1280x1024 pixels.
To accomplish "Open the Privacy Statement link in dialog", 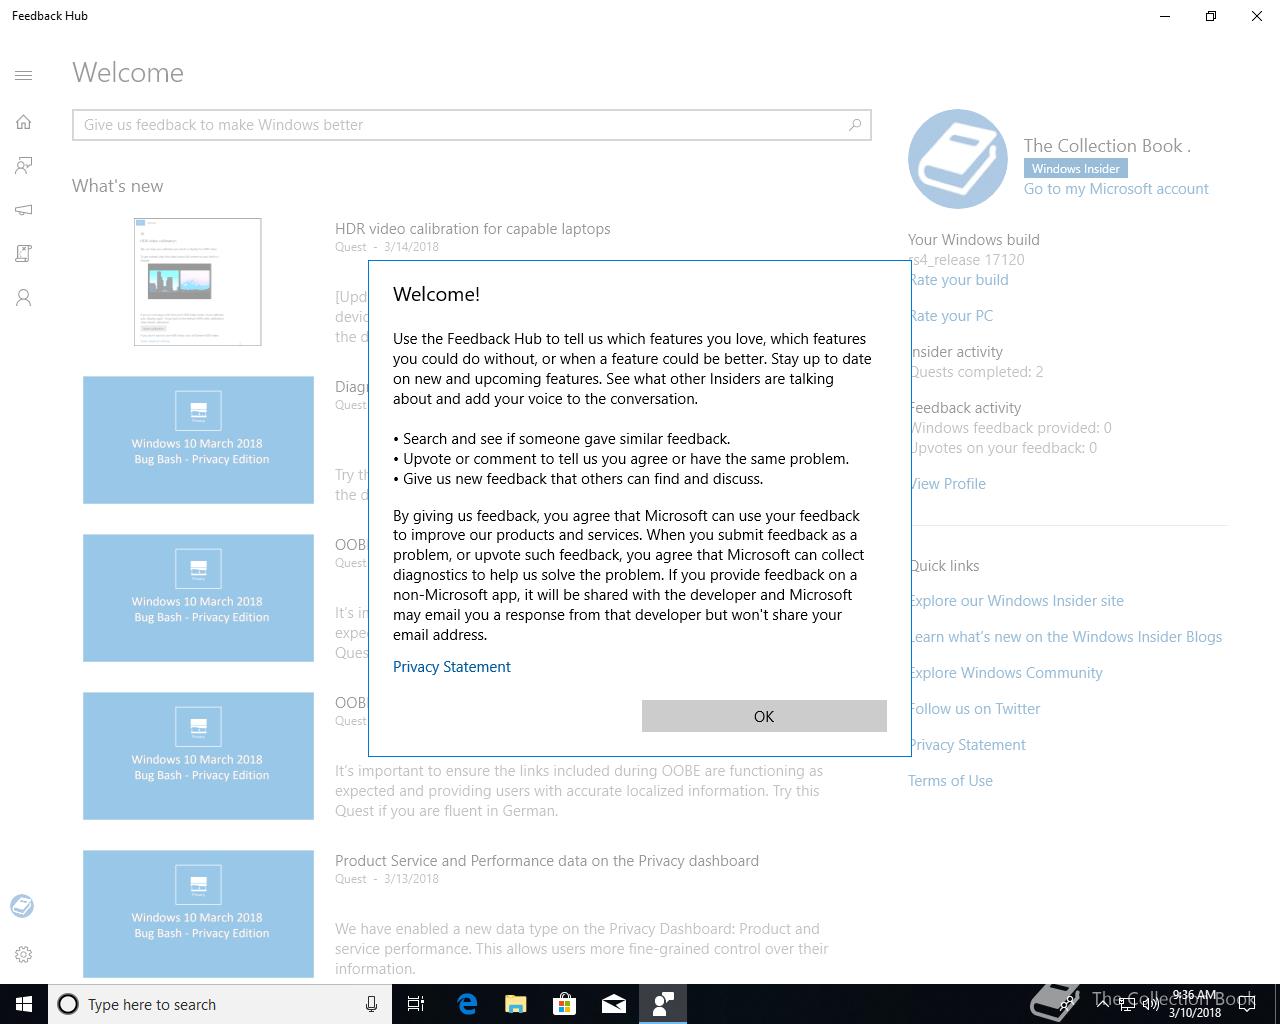I will click(x=452, y=667).
